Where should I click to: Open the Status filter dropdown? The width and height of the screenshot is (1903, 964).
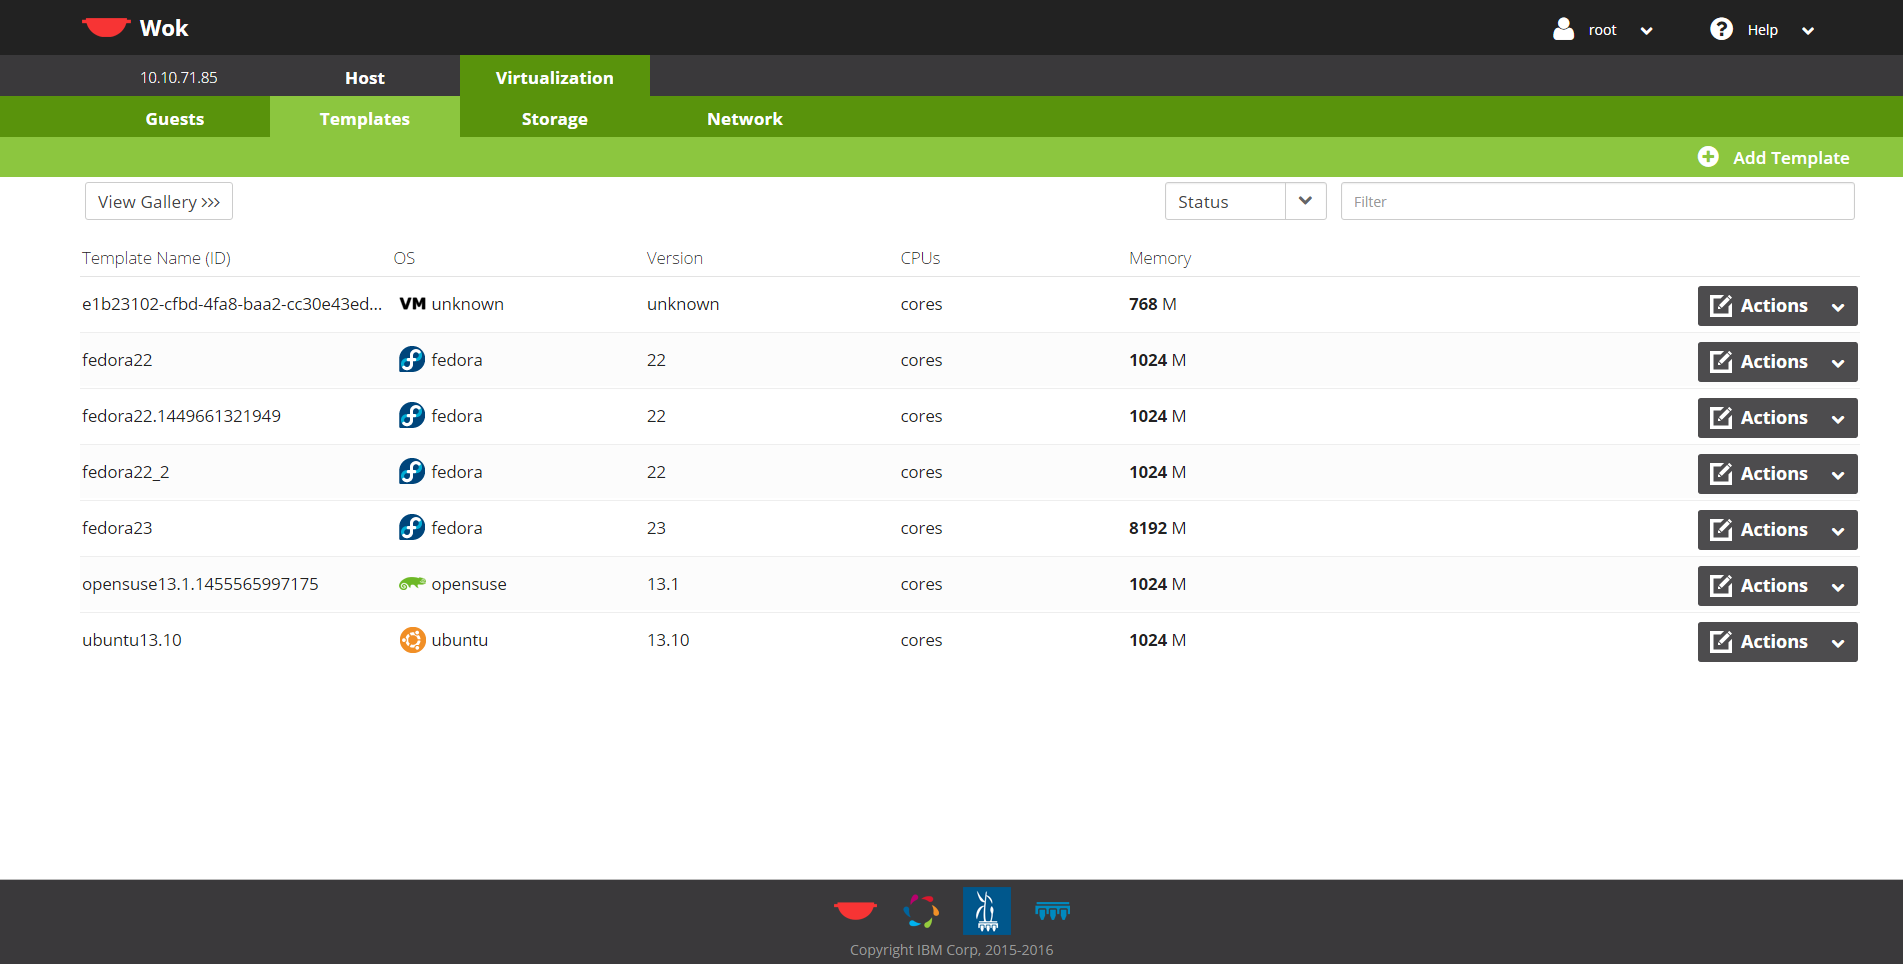(x=1245, y=201)
